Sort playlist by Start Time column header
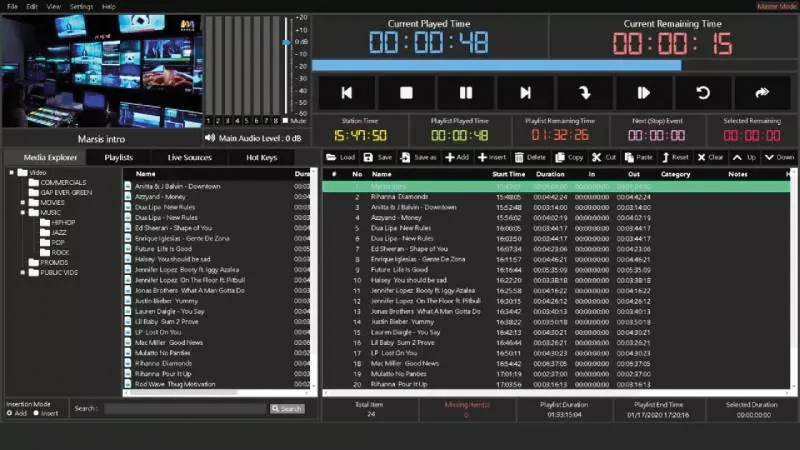This screenshot has width=800, height=450. tap(508, 174)
